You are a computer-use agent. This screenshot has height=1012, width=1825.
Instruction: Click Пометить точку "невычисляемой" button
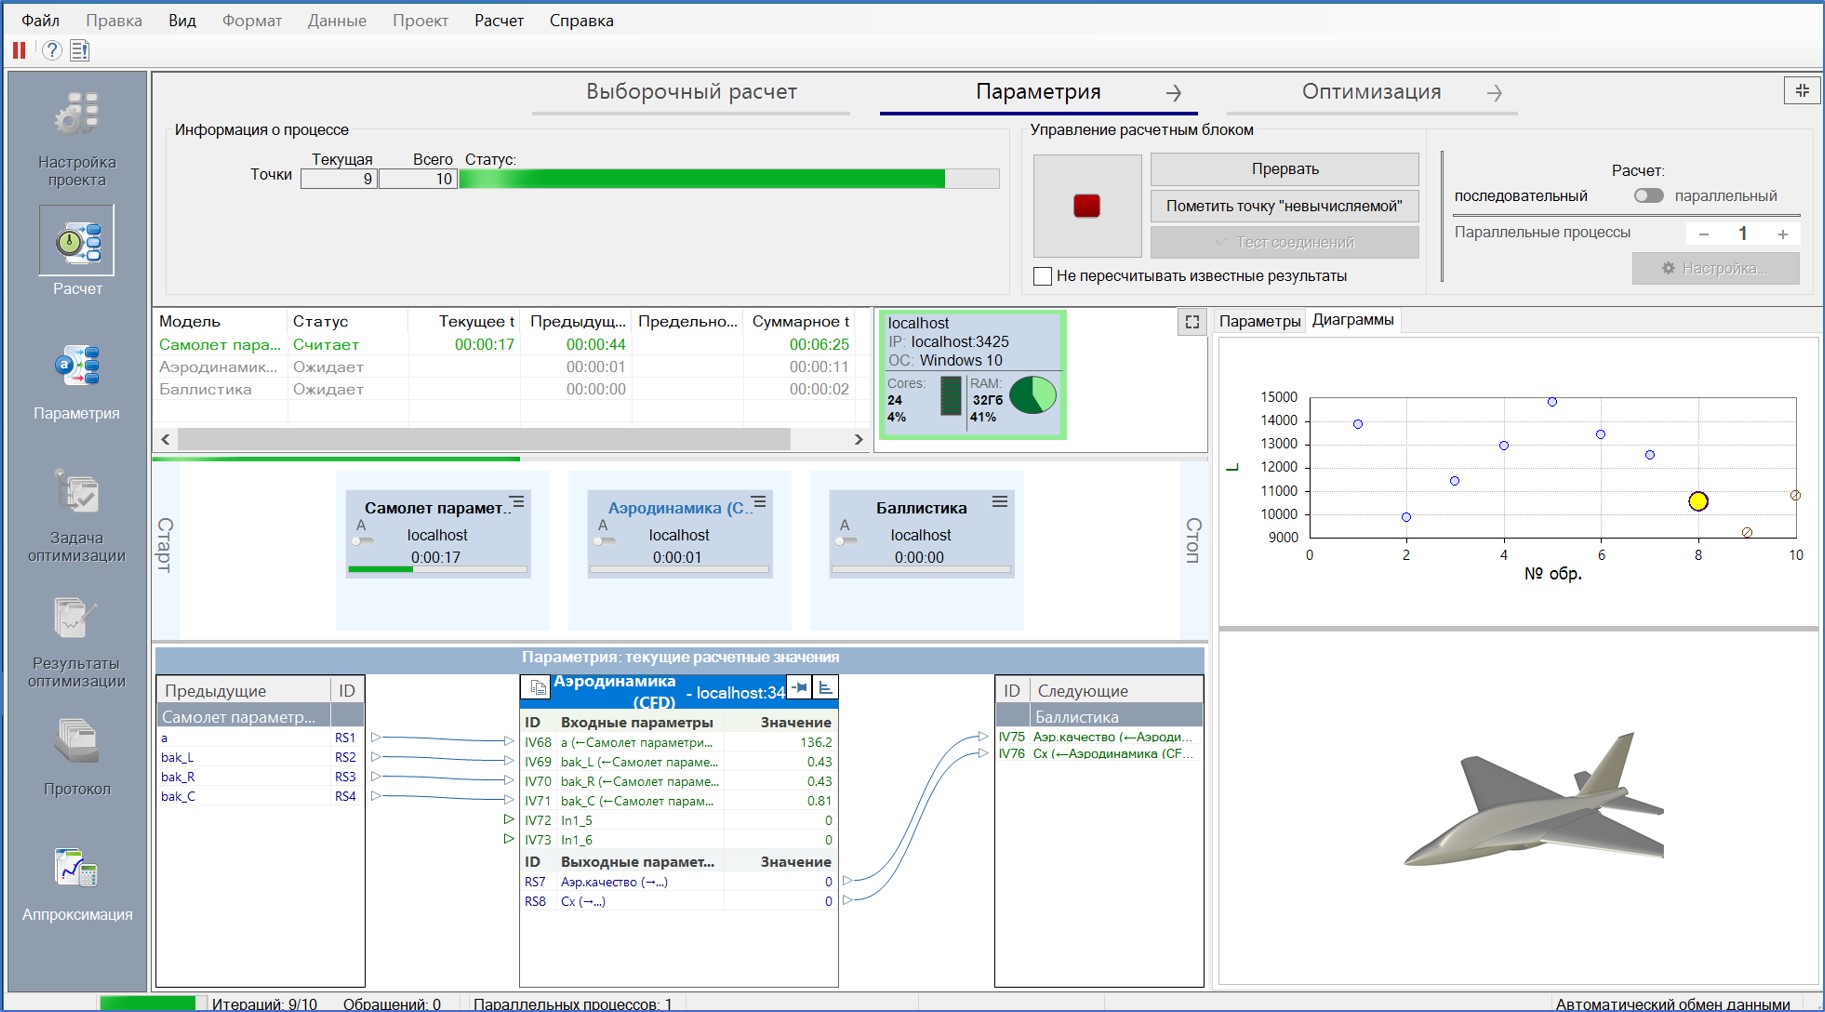[x=1284, y=206]
